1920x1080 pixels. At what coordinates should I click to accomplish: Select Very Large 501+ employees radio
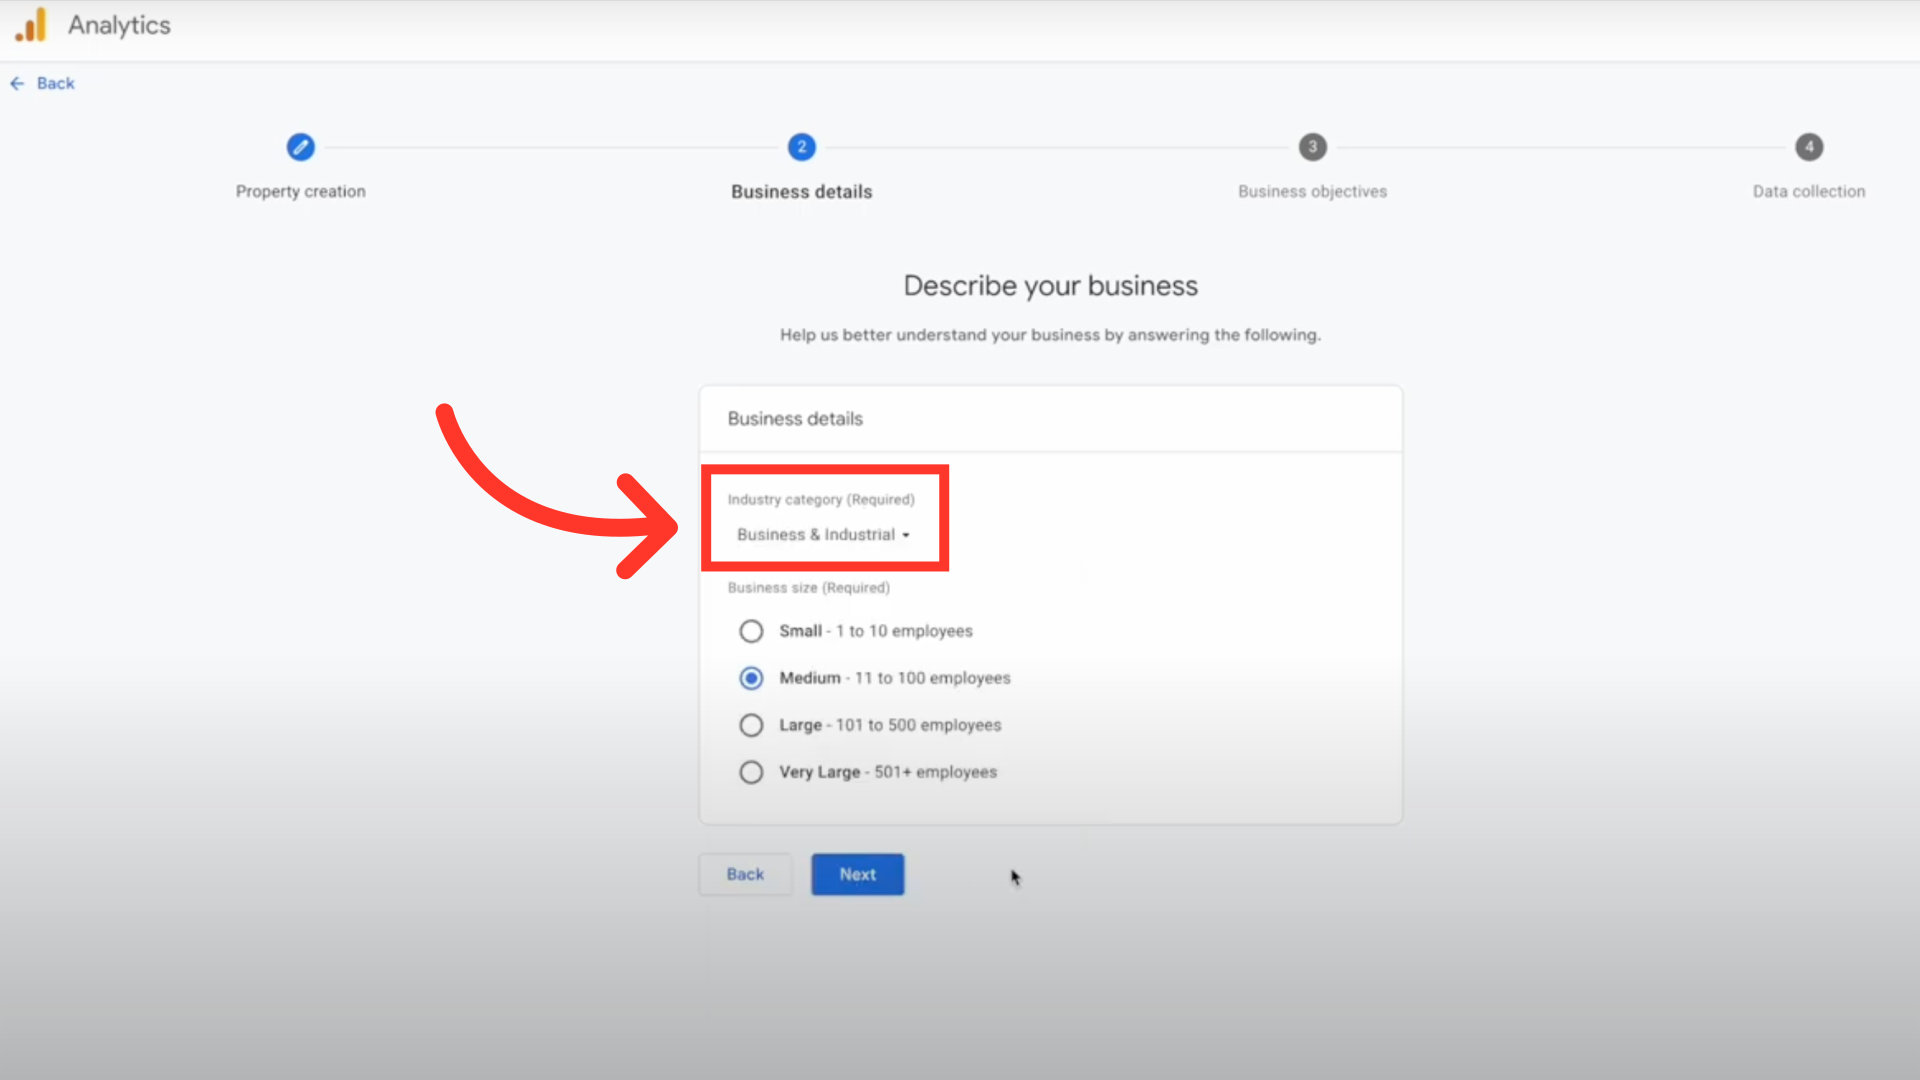click(751, 772)
